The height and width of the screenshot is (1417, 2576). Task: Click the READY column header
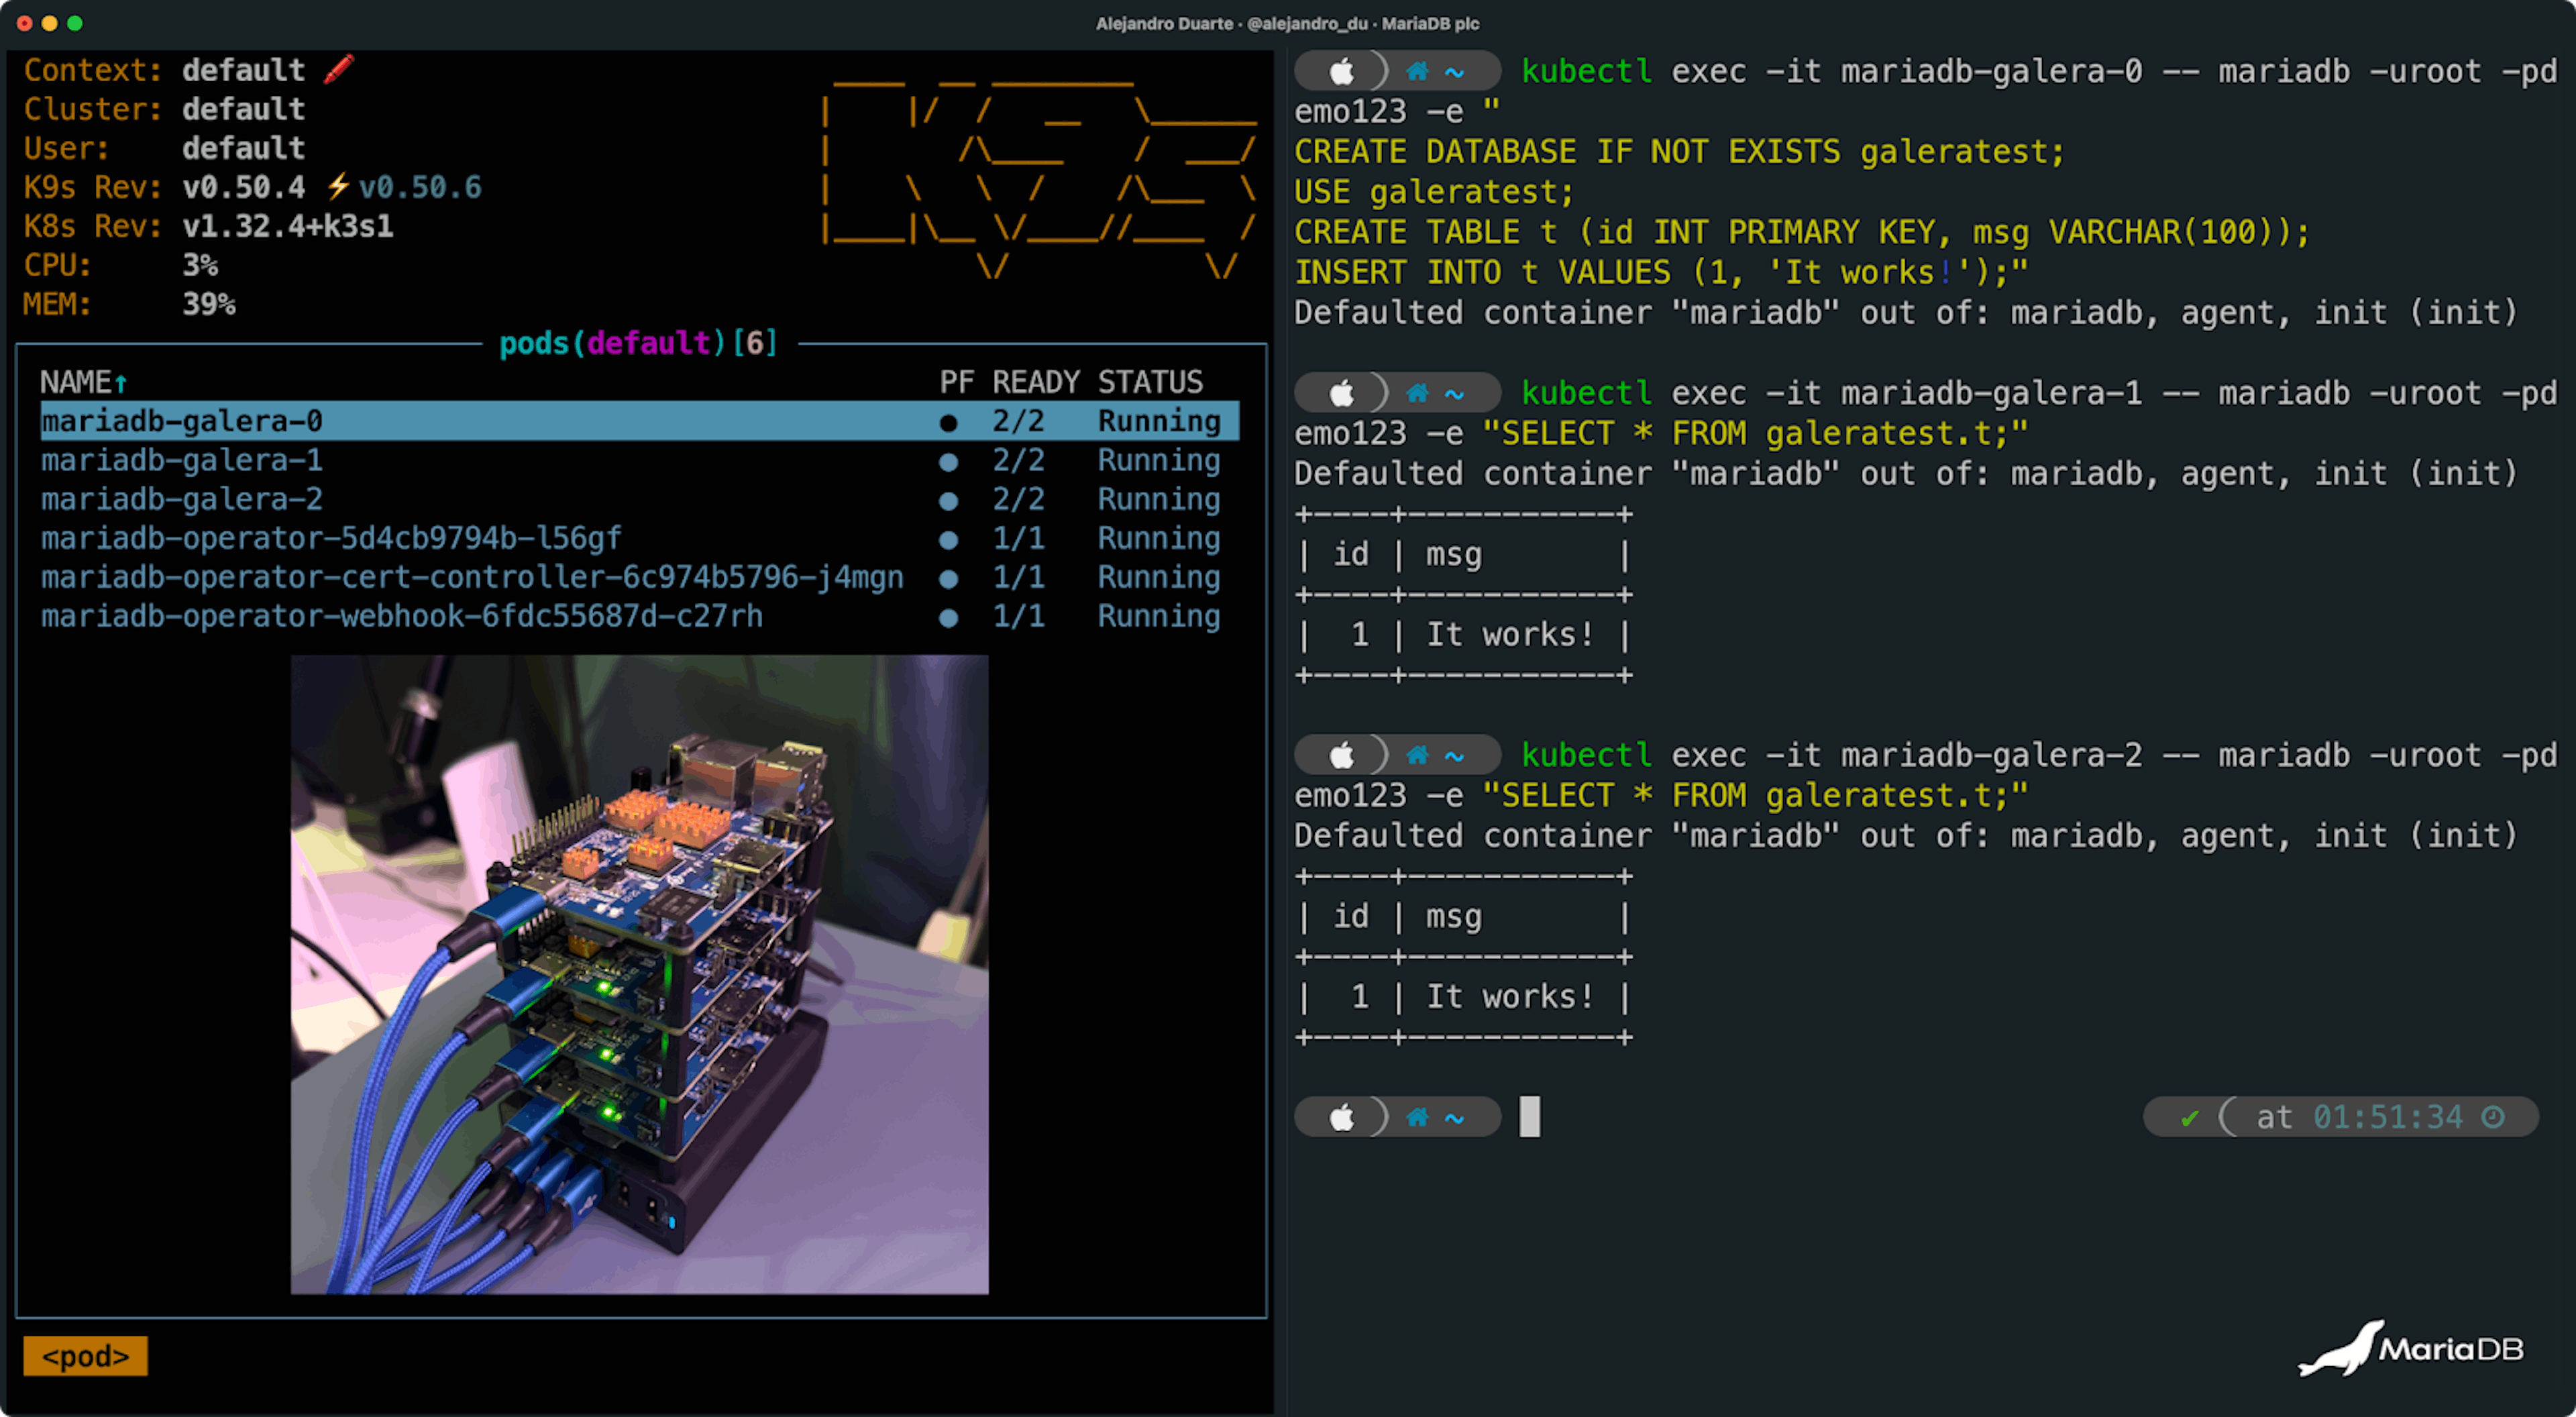click(x=1035, y=382)
